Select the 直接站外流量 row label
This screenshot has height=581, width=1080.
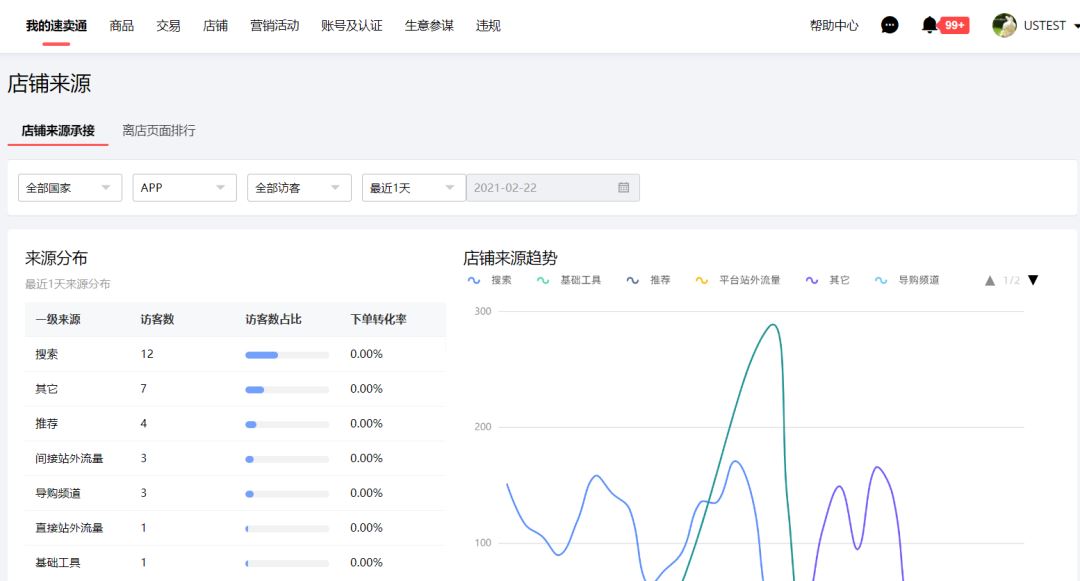click(x=69, y=527)
